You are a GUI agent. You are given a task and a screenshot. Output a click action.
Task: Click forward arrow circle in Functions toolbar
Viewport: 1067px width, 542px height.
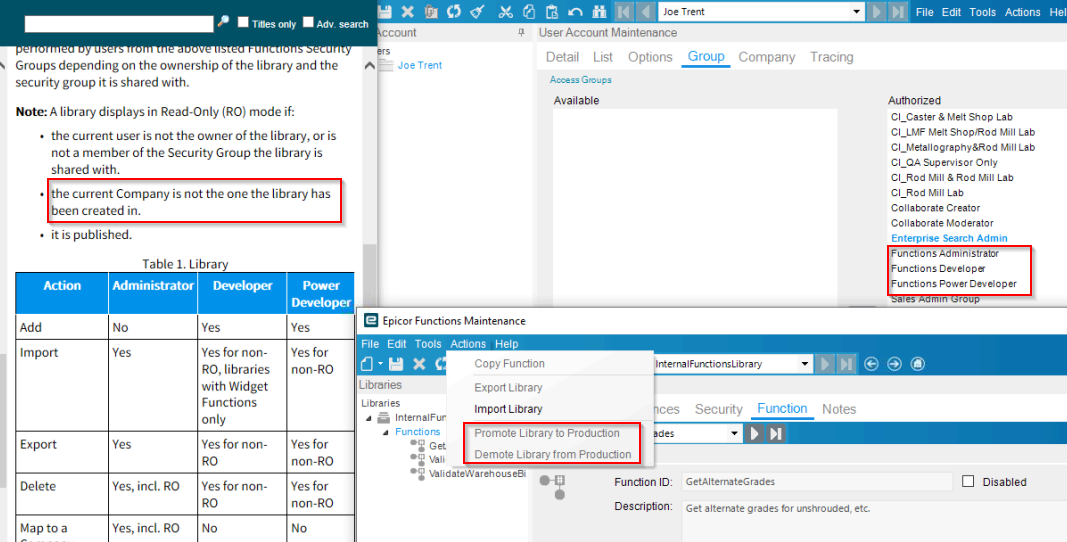tap(894, 364)
